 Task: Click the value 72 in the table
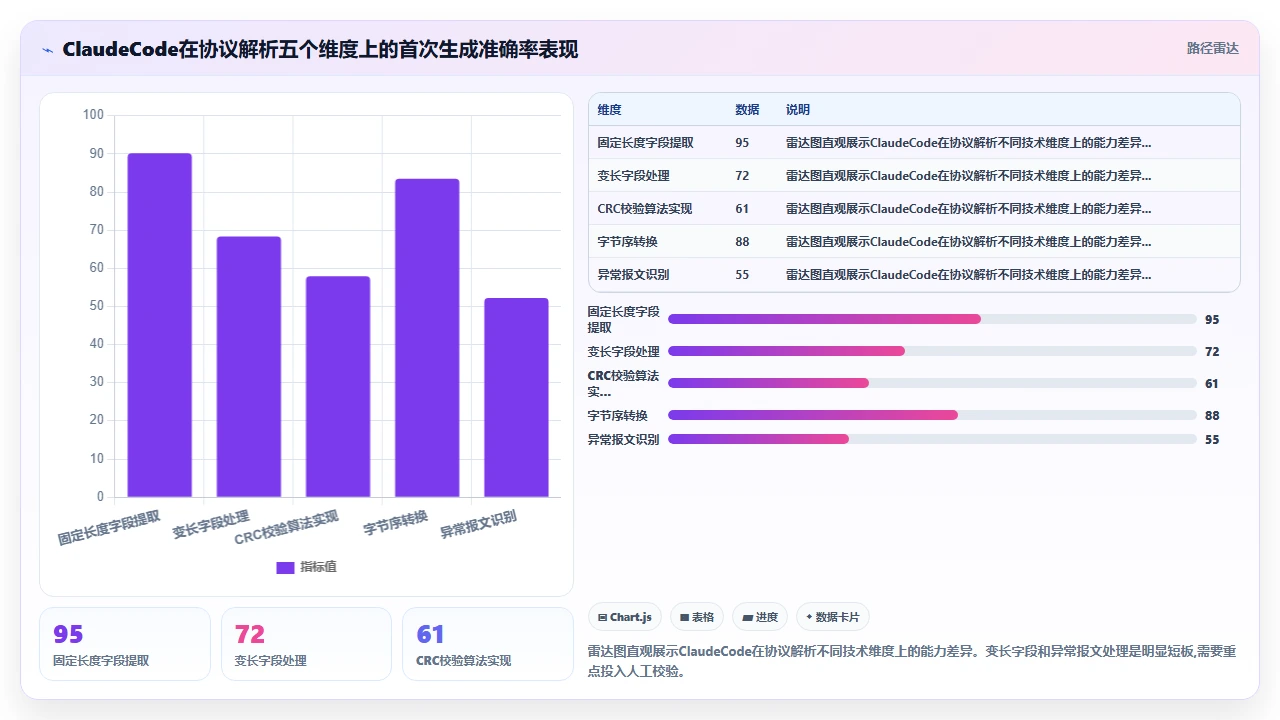pos(742,176)
